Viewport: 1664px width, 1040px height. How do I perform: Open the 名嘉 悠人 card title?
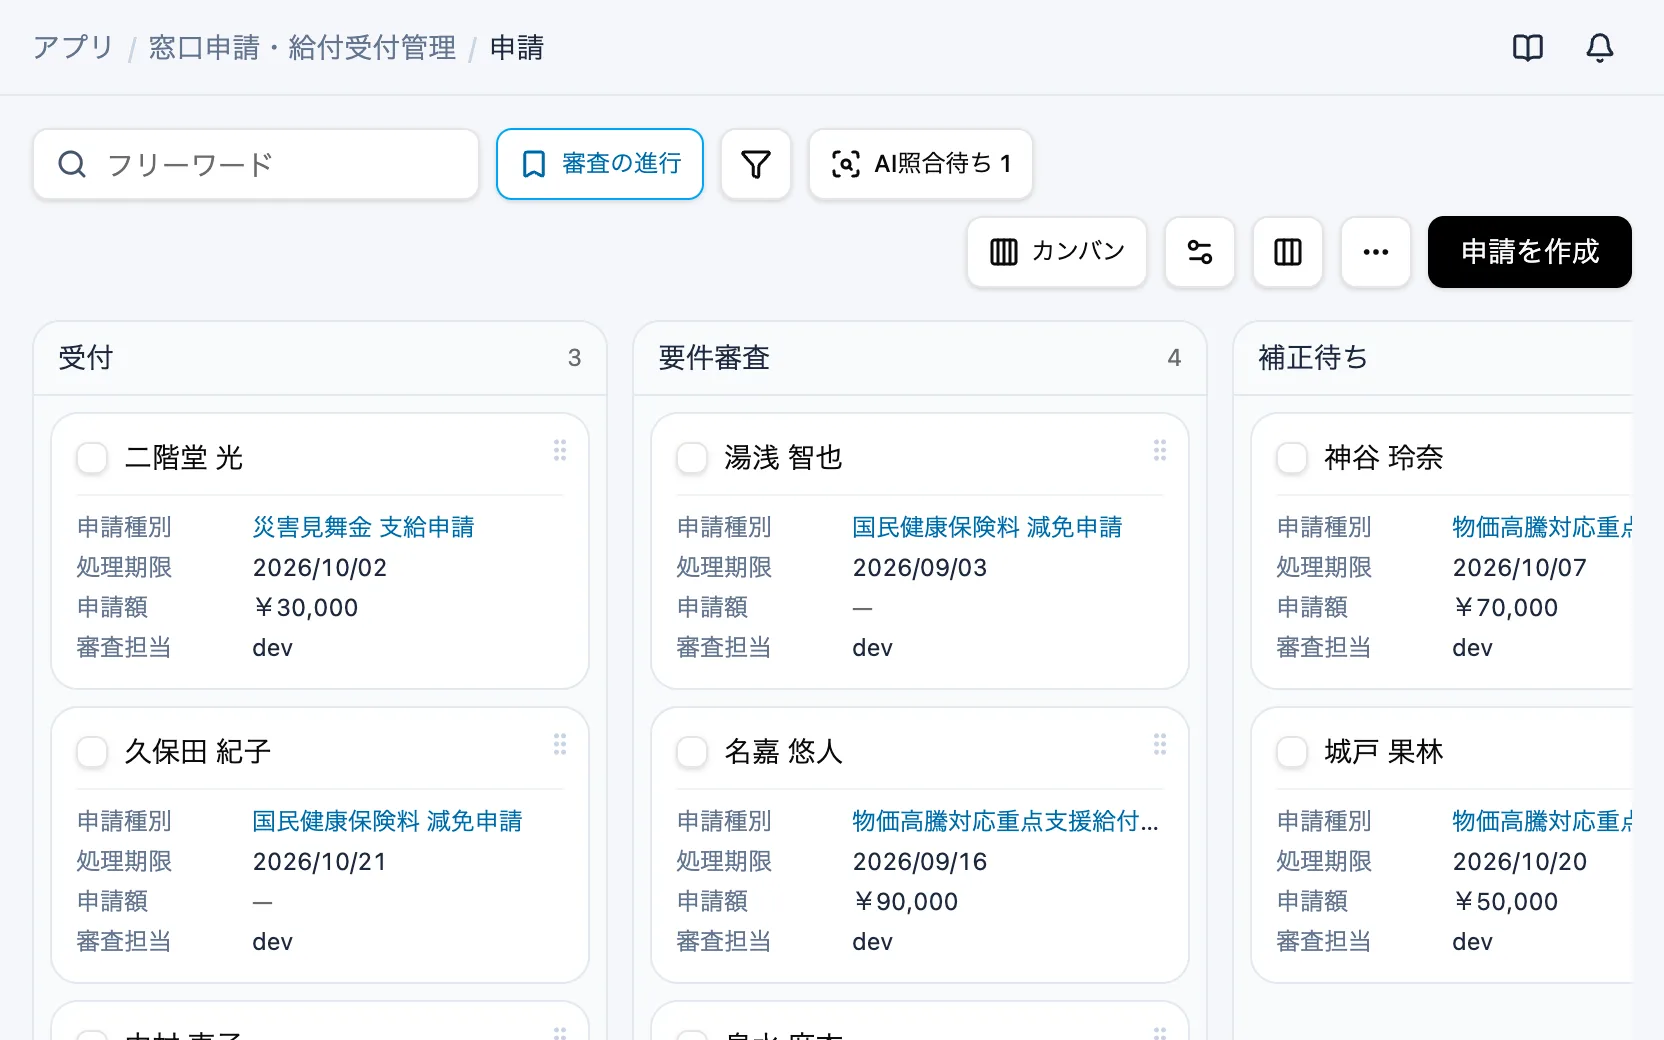pos(784,752)
